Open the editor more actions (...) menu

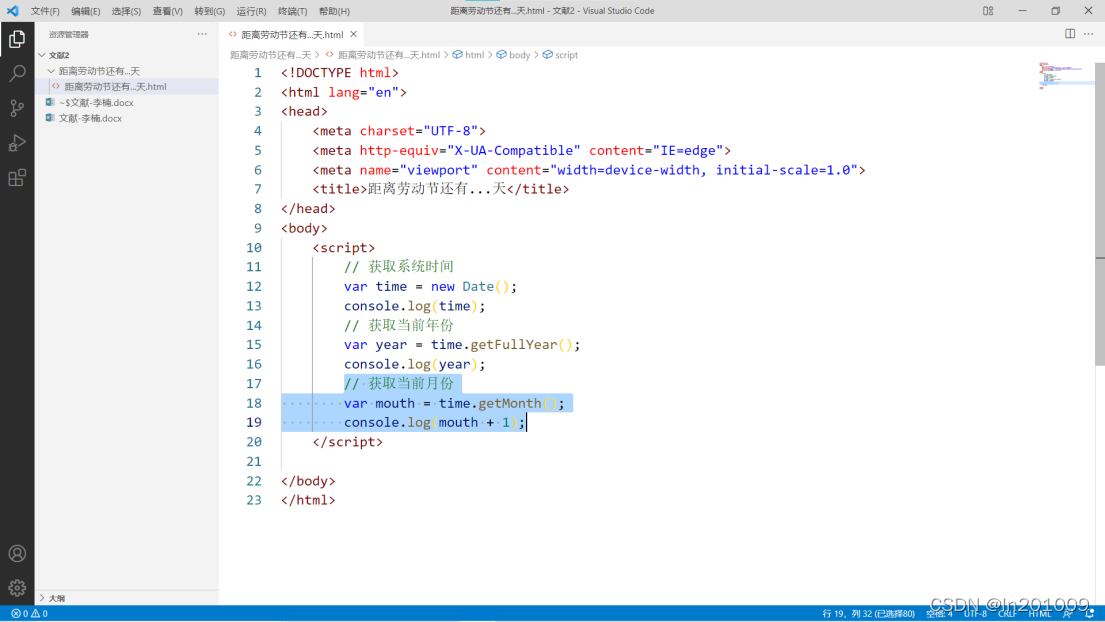point(1089,34)
